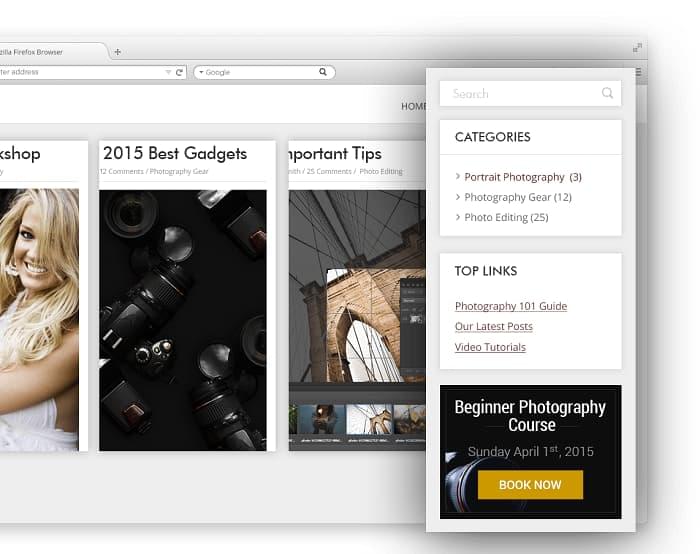The image size is (700, 554).
Task: Open the Our Latest Posts link
Action: 493,327
